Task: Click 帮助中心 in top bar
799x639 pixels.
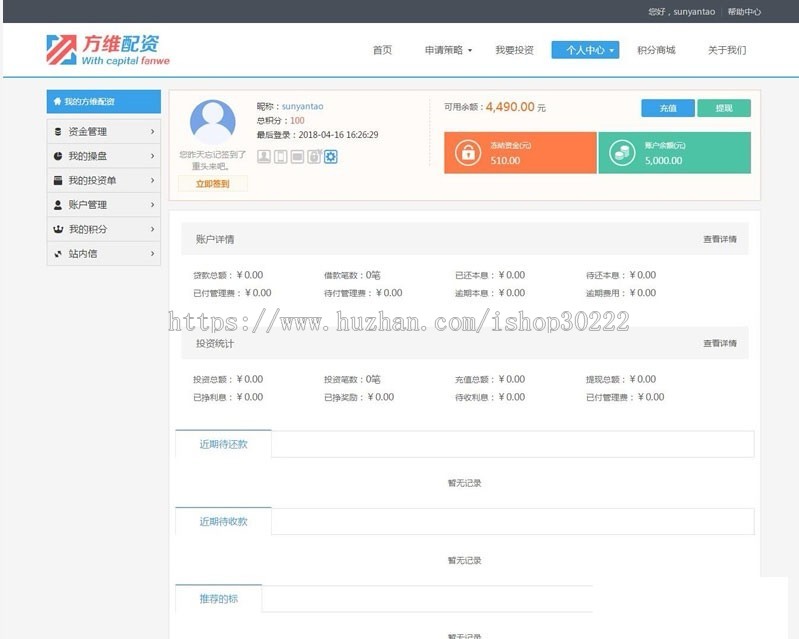Action: pyautogui.click(x=744, y=12)
